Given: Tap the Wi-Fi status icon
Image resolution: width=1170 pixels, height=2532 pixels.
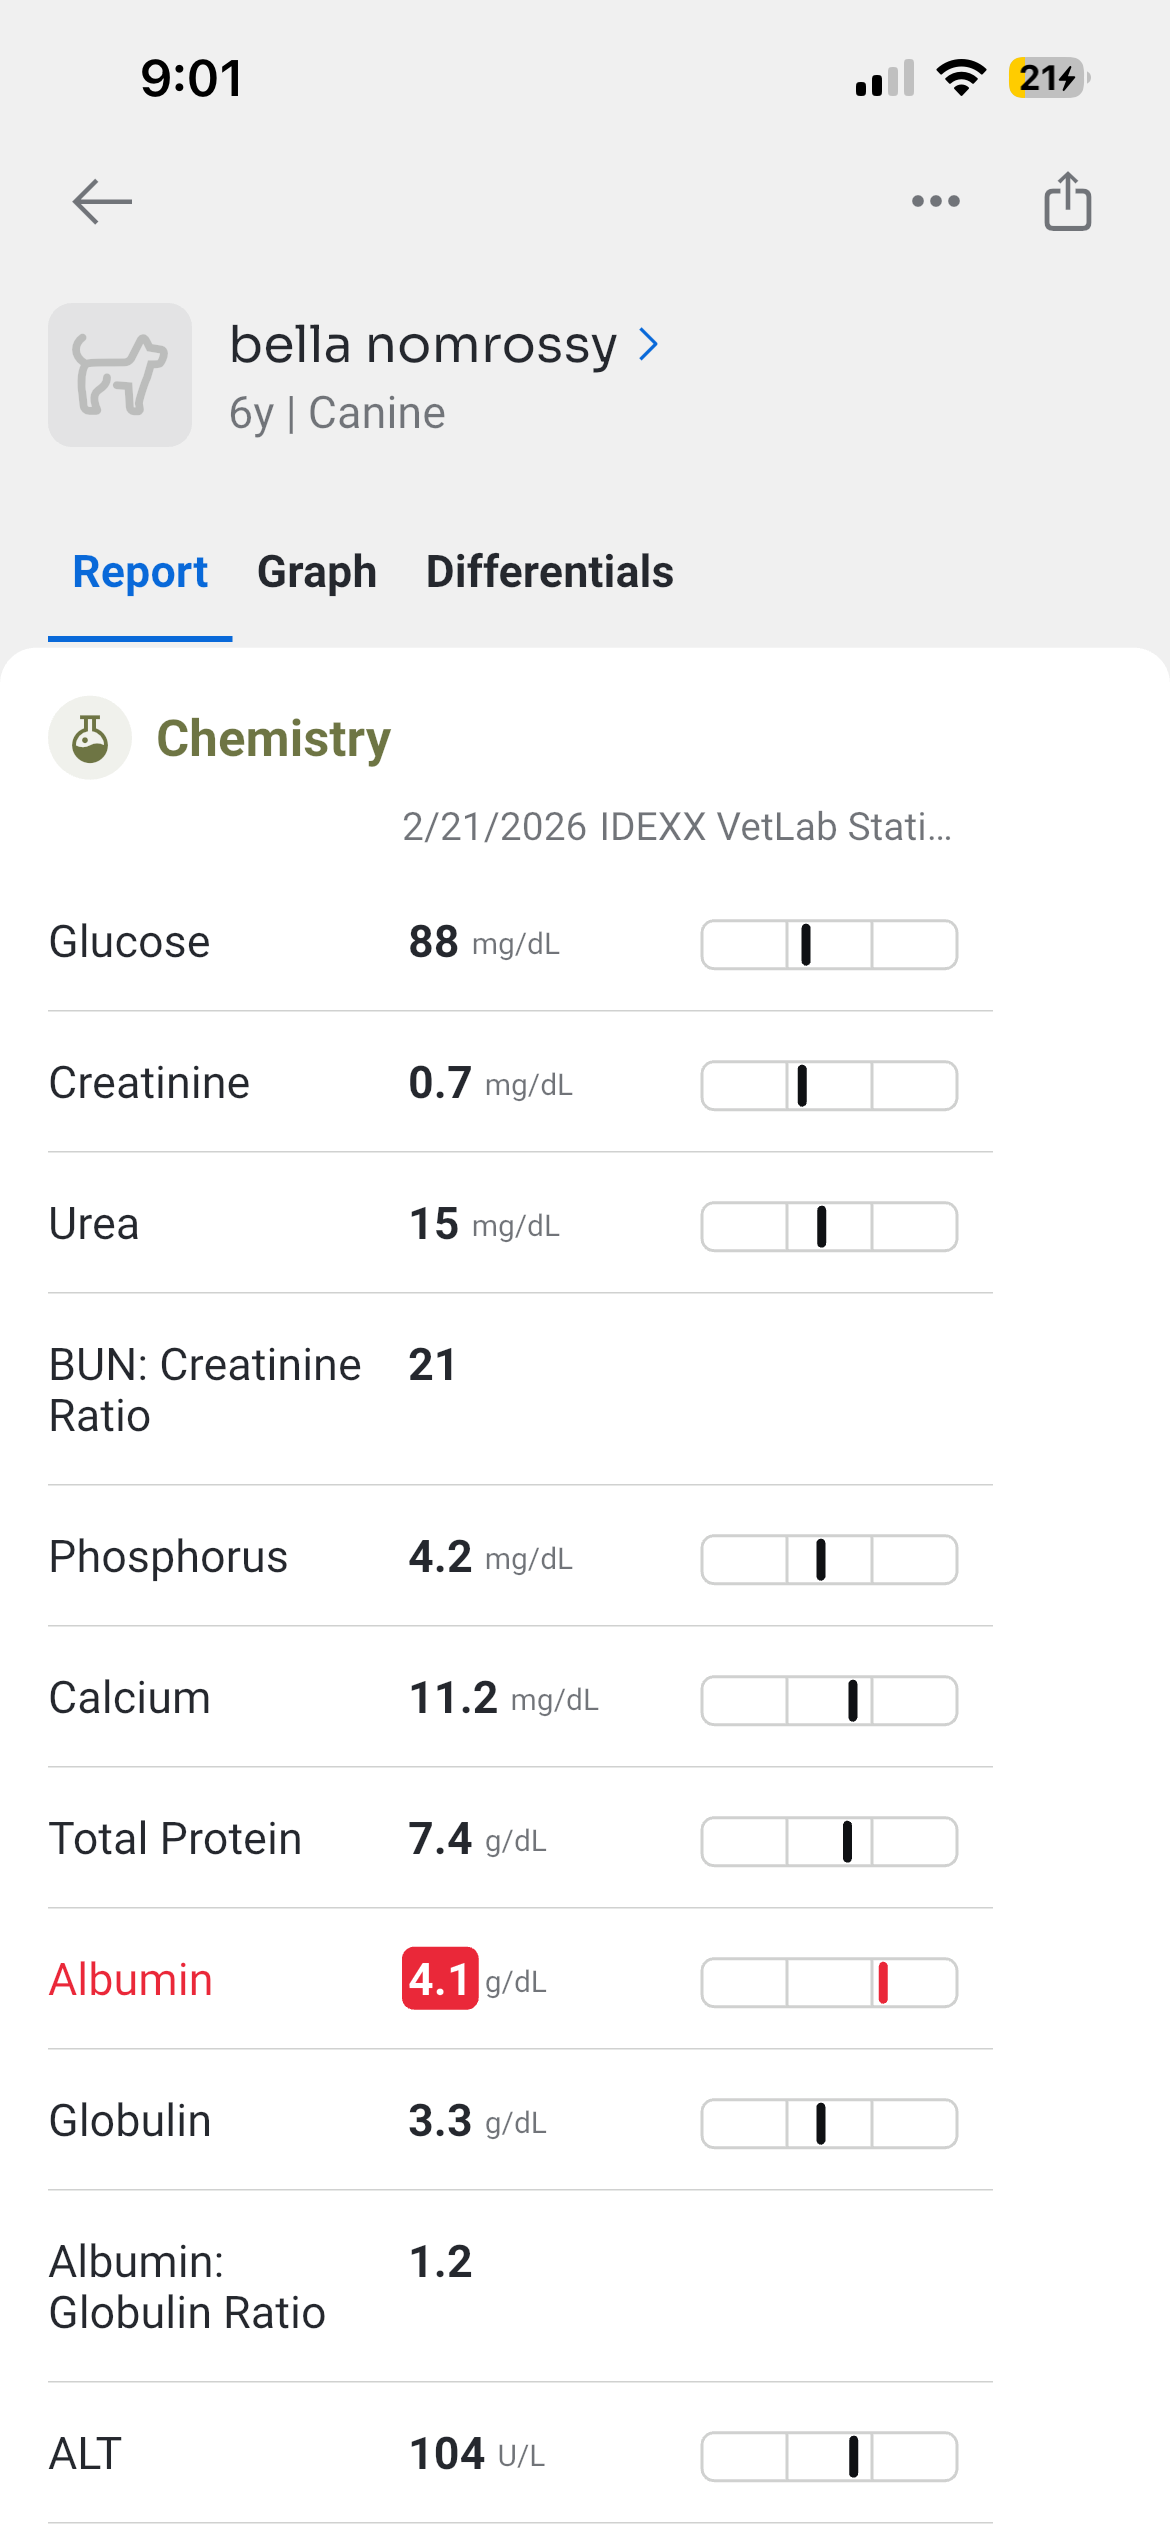Looking at the screenshot, I should tap(961, 78).
